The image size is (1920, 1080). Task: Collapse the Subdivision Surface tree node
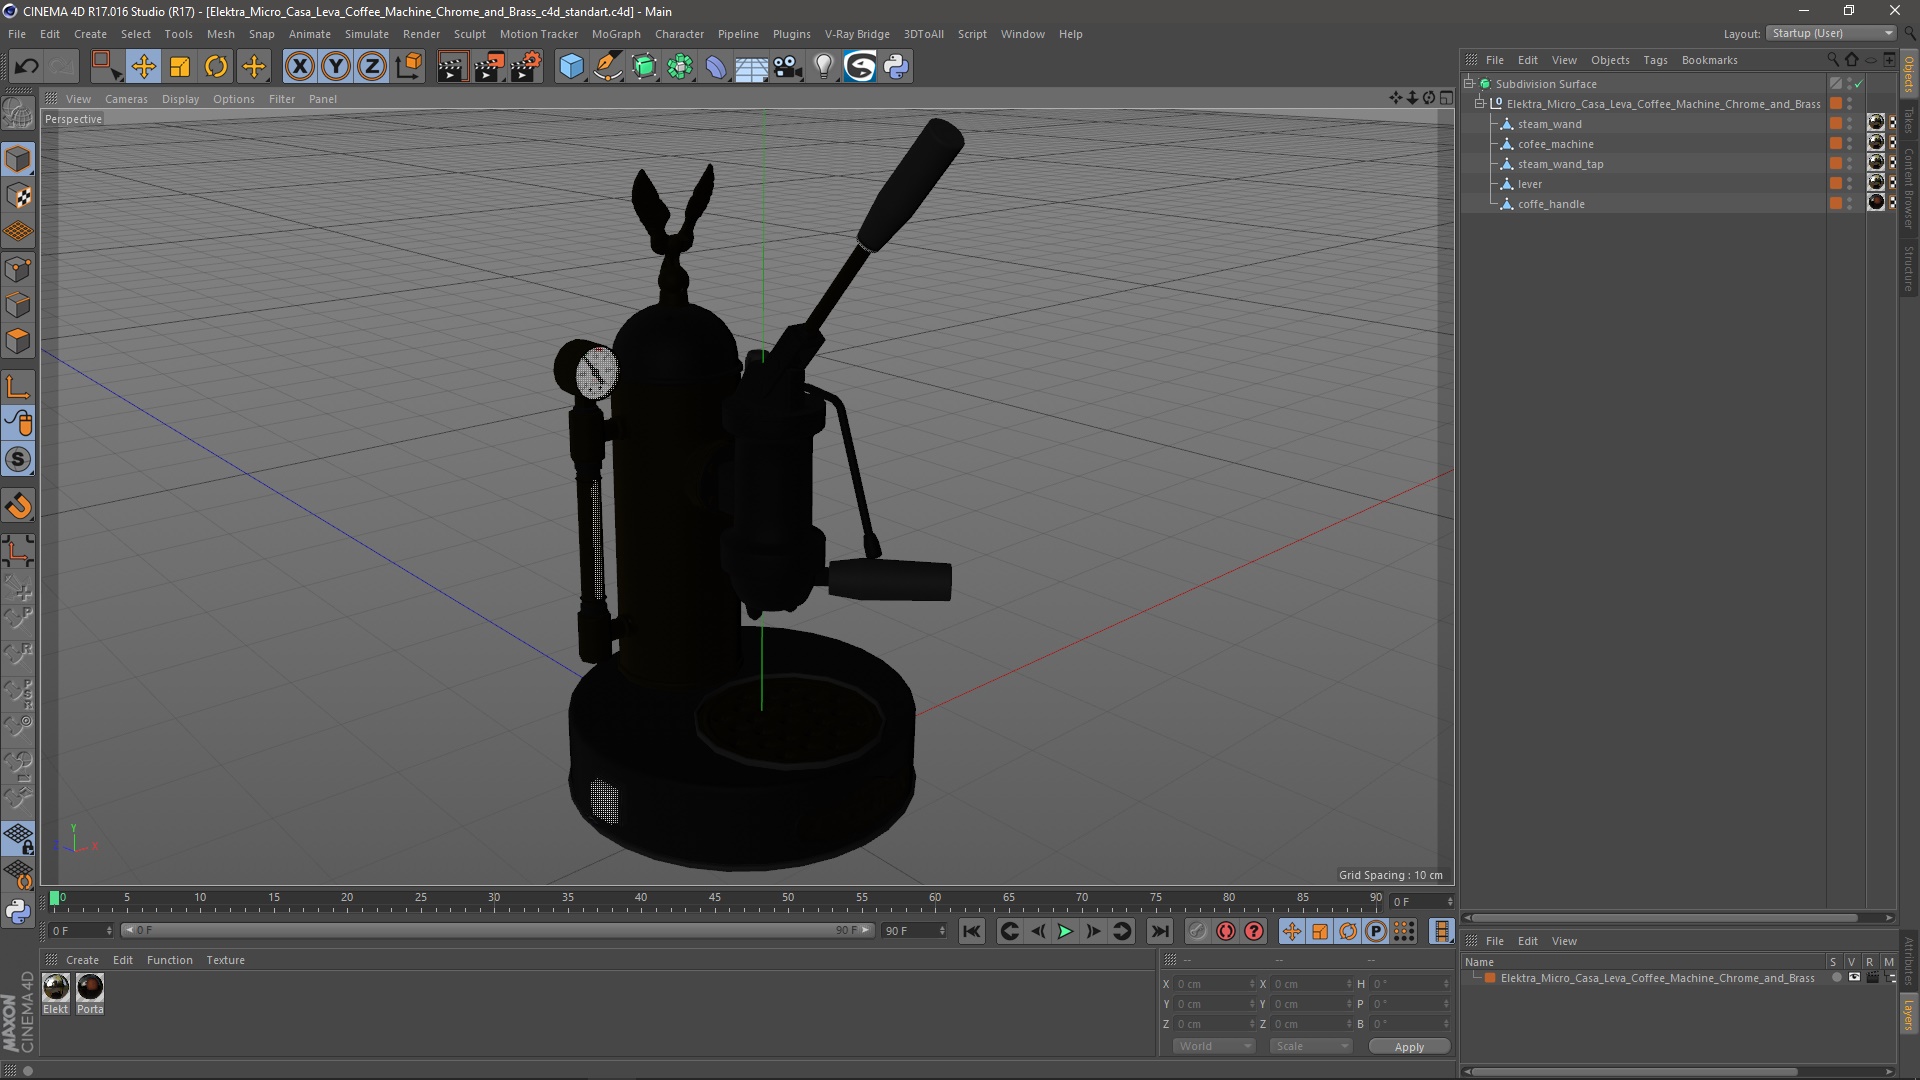click(1469, 84)
